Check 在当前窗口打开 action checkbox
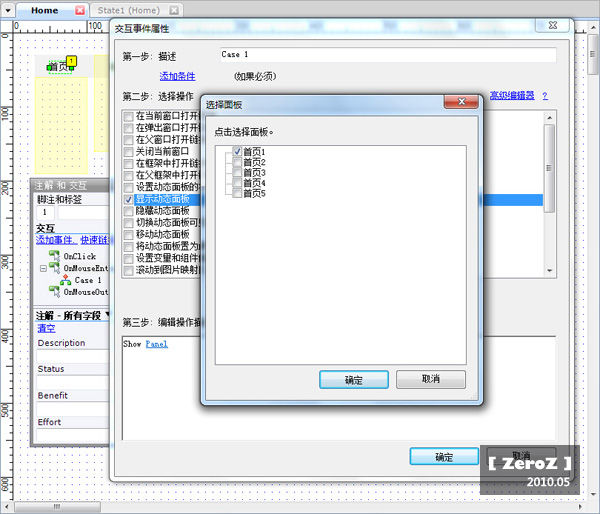The width and height of the screenshot is (600, 514). (x=129, y=116)
